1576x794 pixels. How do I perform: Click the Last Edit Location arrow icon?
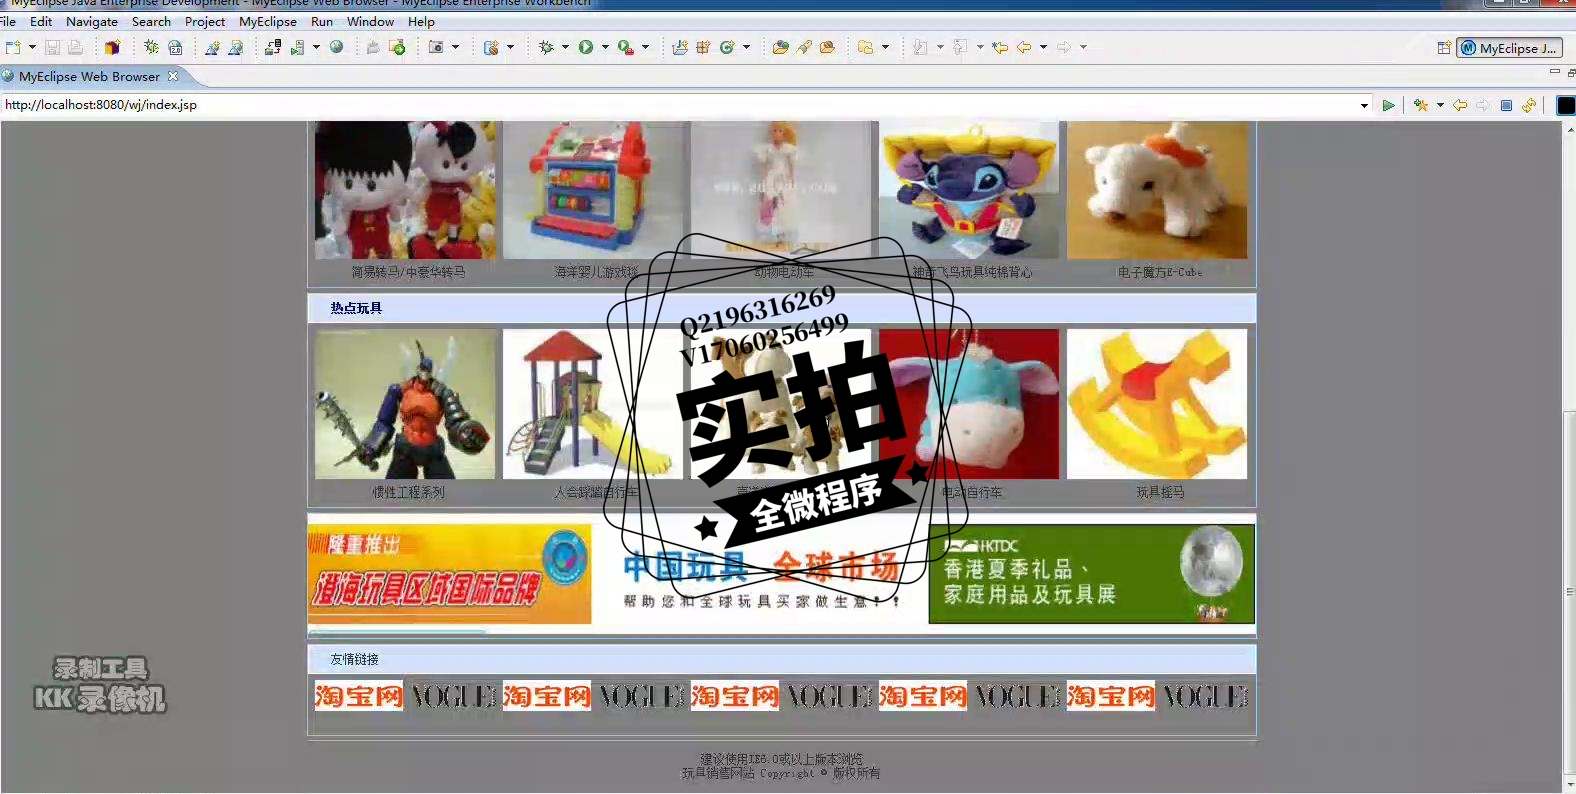pos(1000,47)
